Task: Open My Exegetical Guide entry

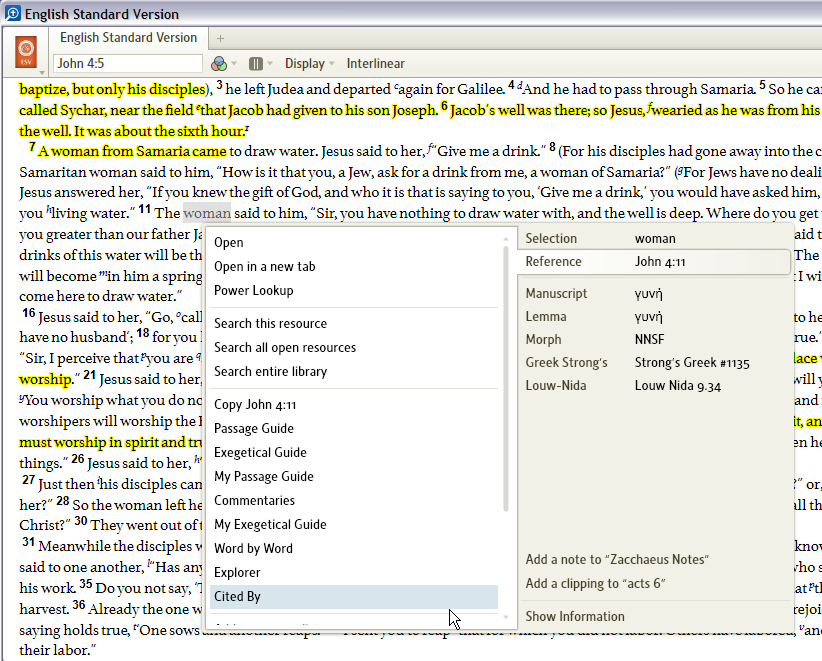Action: 354,525
